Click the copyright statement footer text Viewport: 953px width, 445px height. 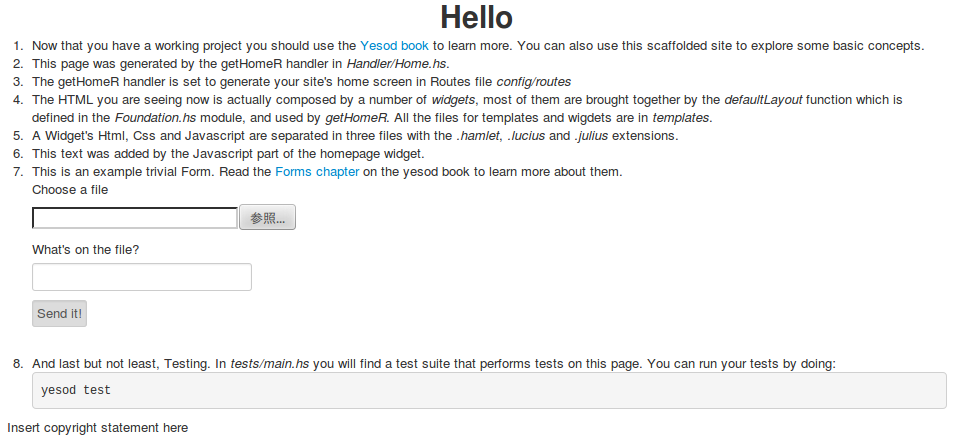97,427
